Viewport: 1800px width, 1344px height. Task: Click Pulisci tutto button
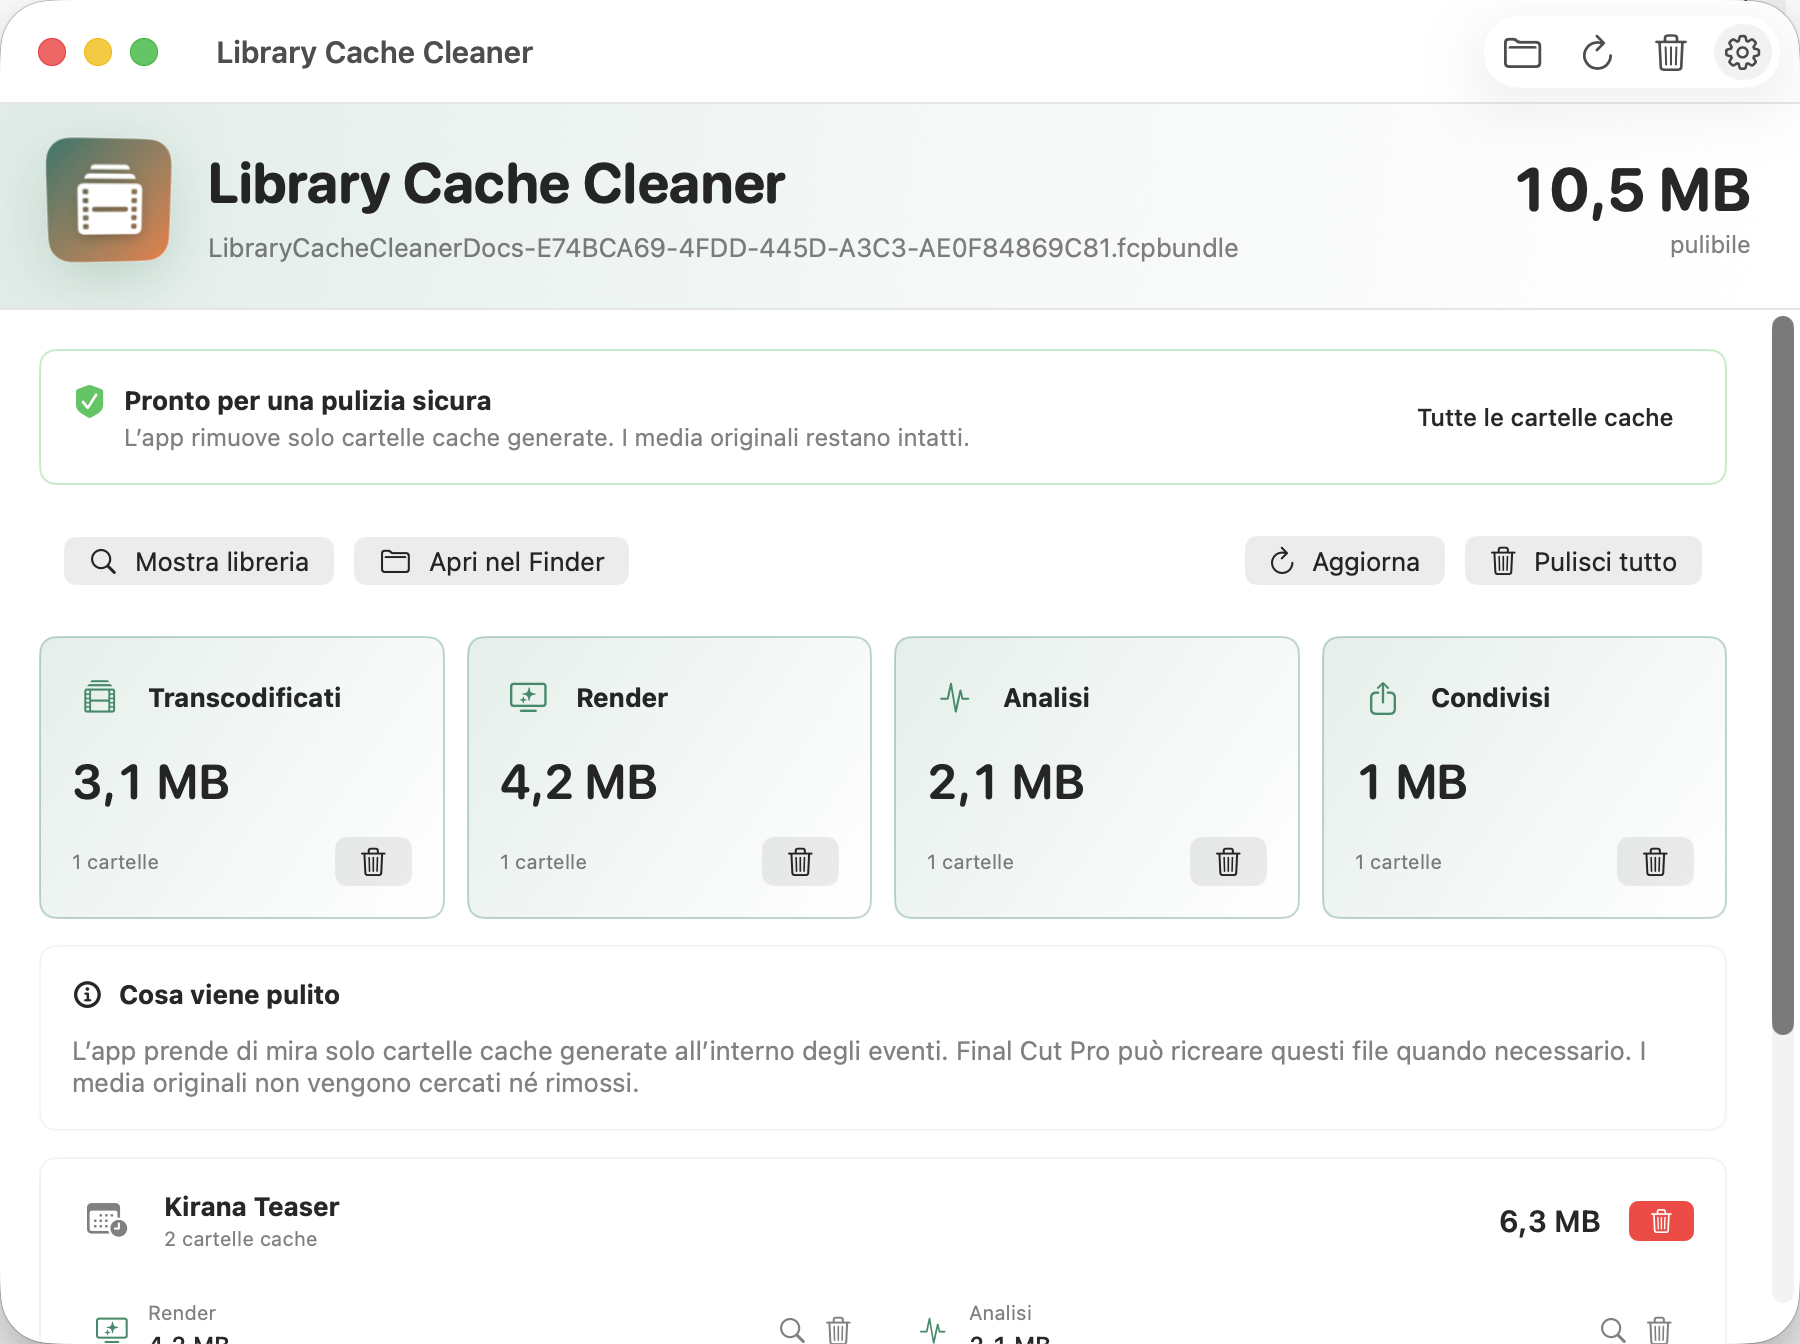point(1583,561)
